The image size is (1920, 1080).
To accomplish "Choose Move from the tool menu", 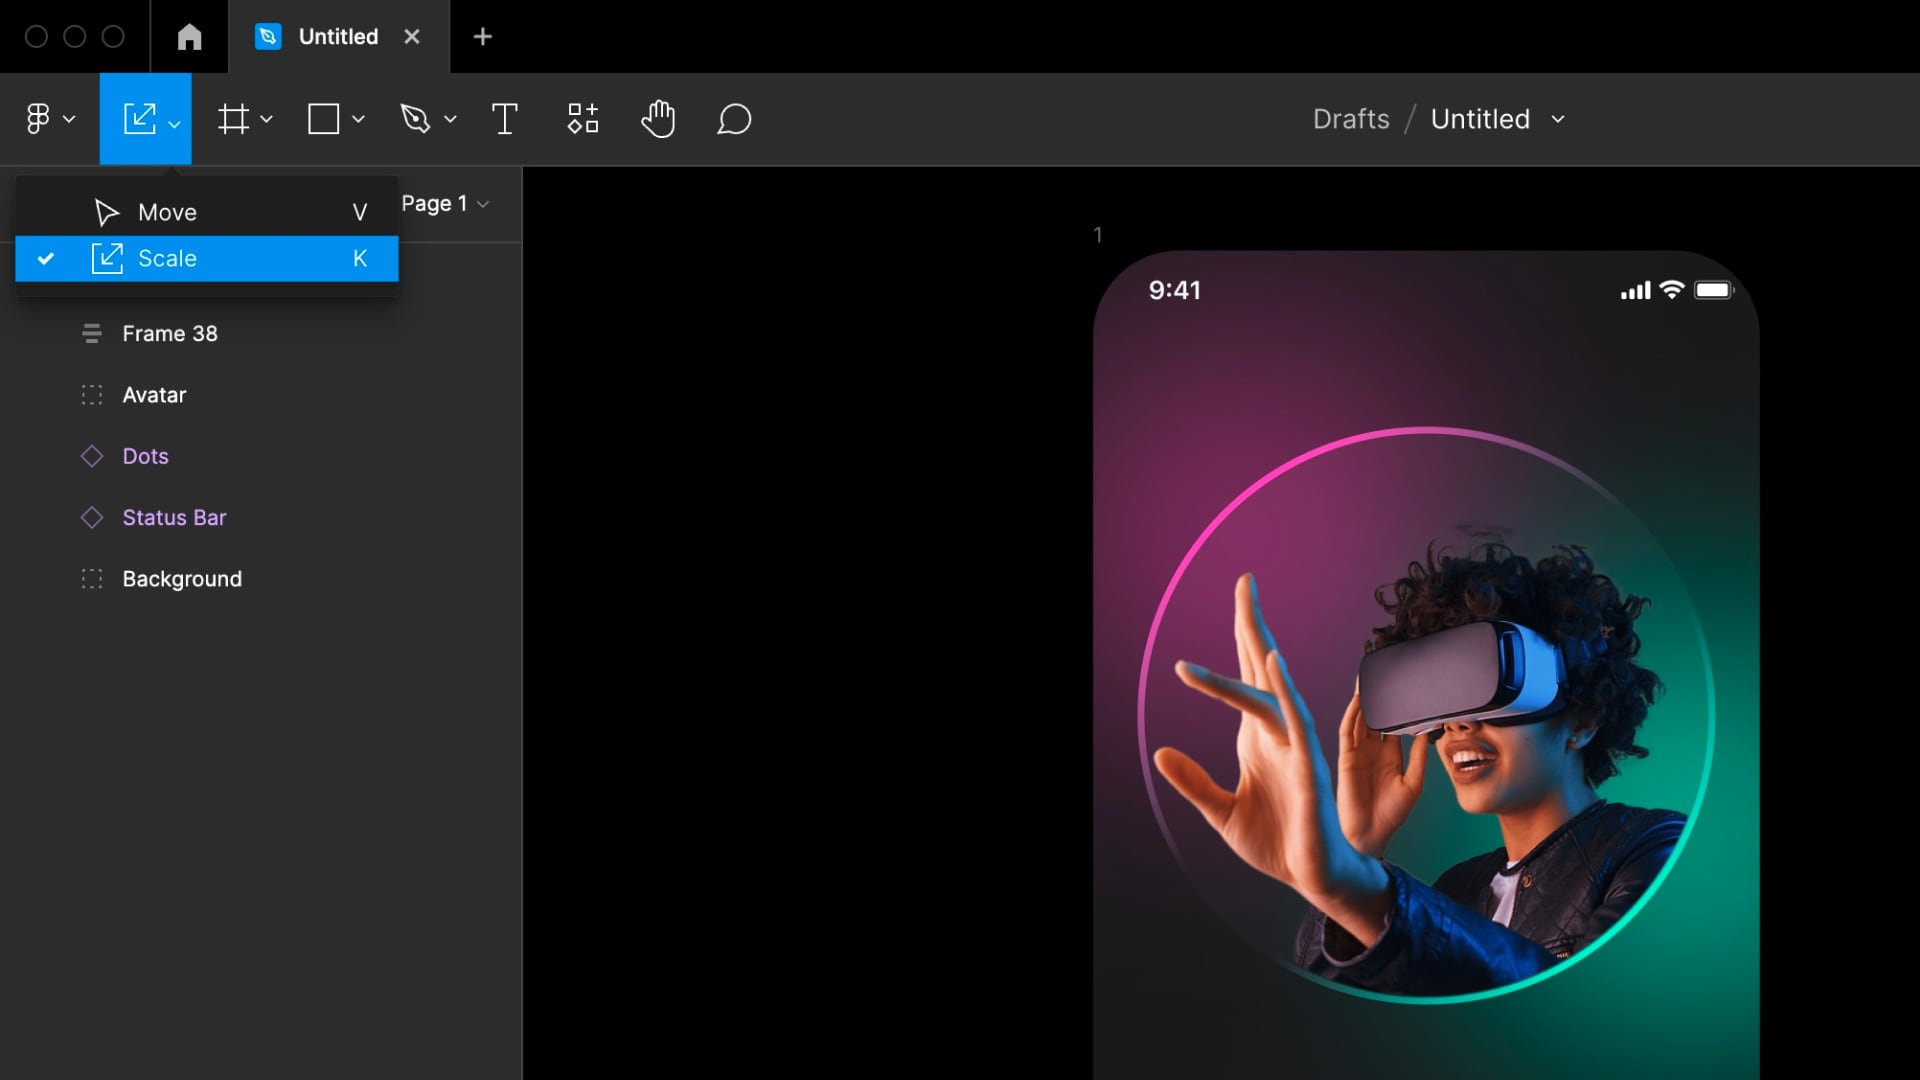I will point(167,212).
